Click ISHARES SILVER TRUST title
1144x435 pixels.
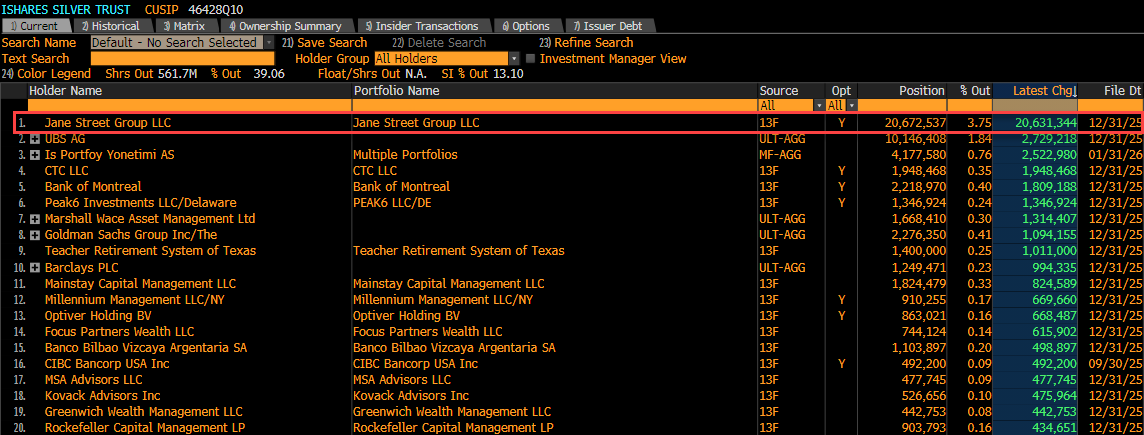click(x=66, y=9)
